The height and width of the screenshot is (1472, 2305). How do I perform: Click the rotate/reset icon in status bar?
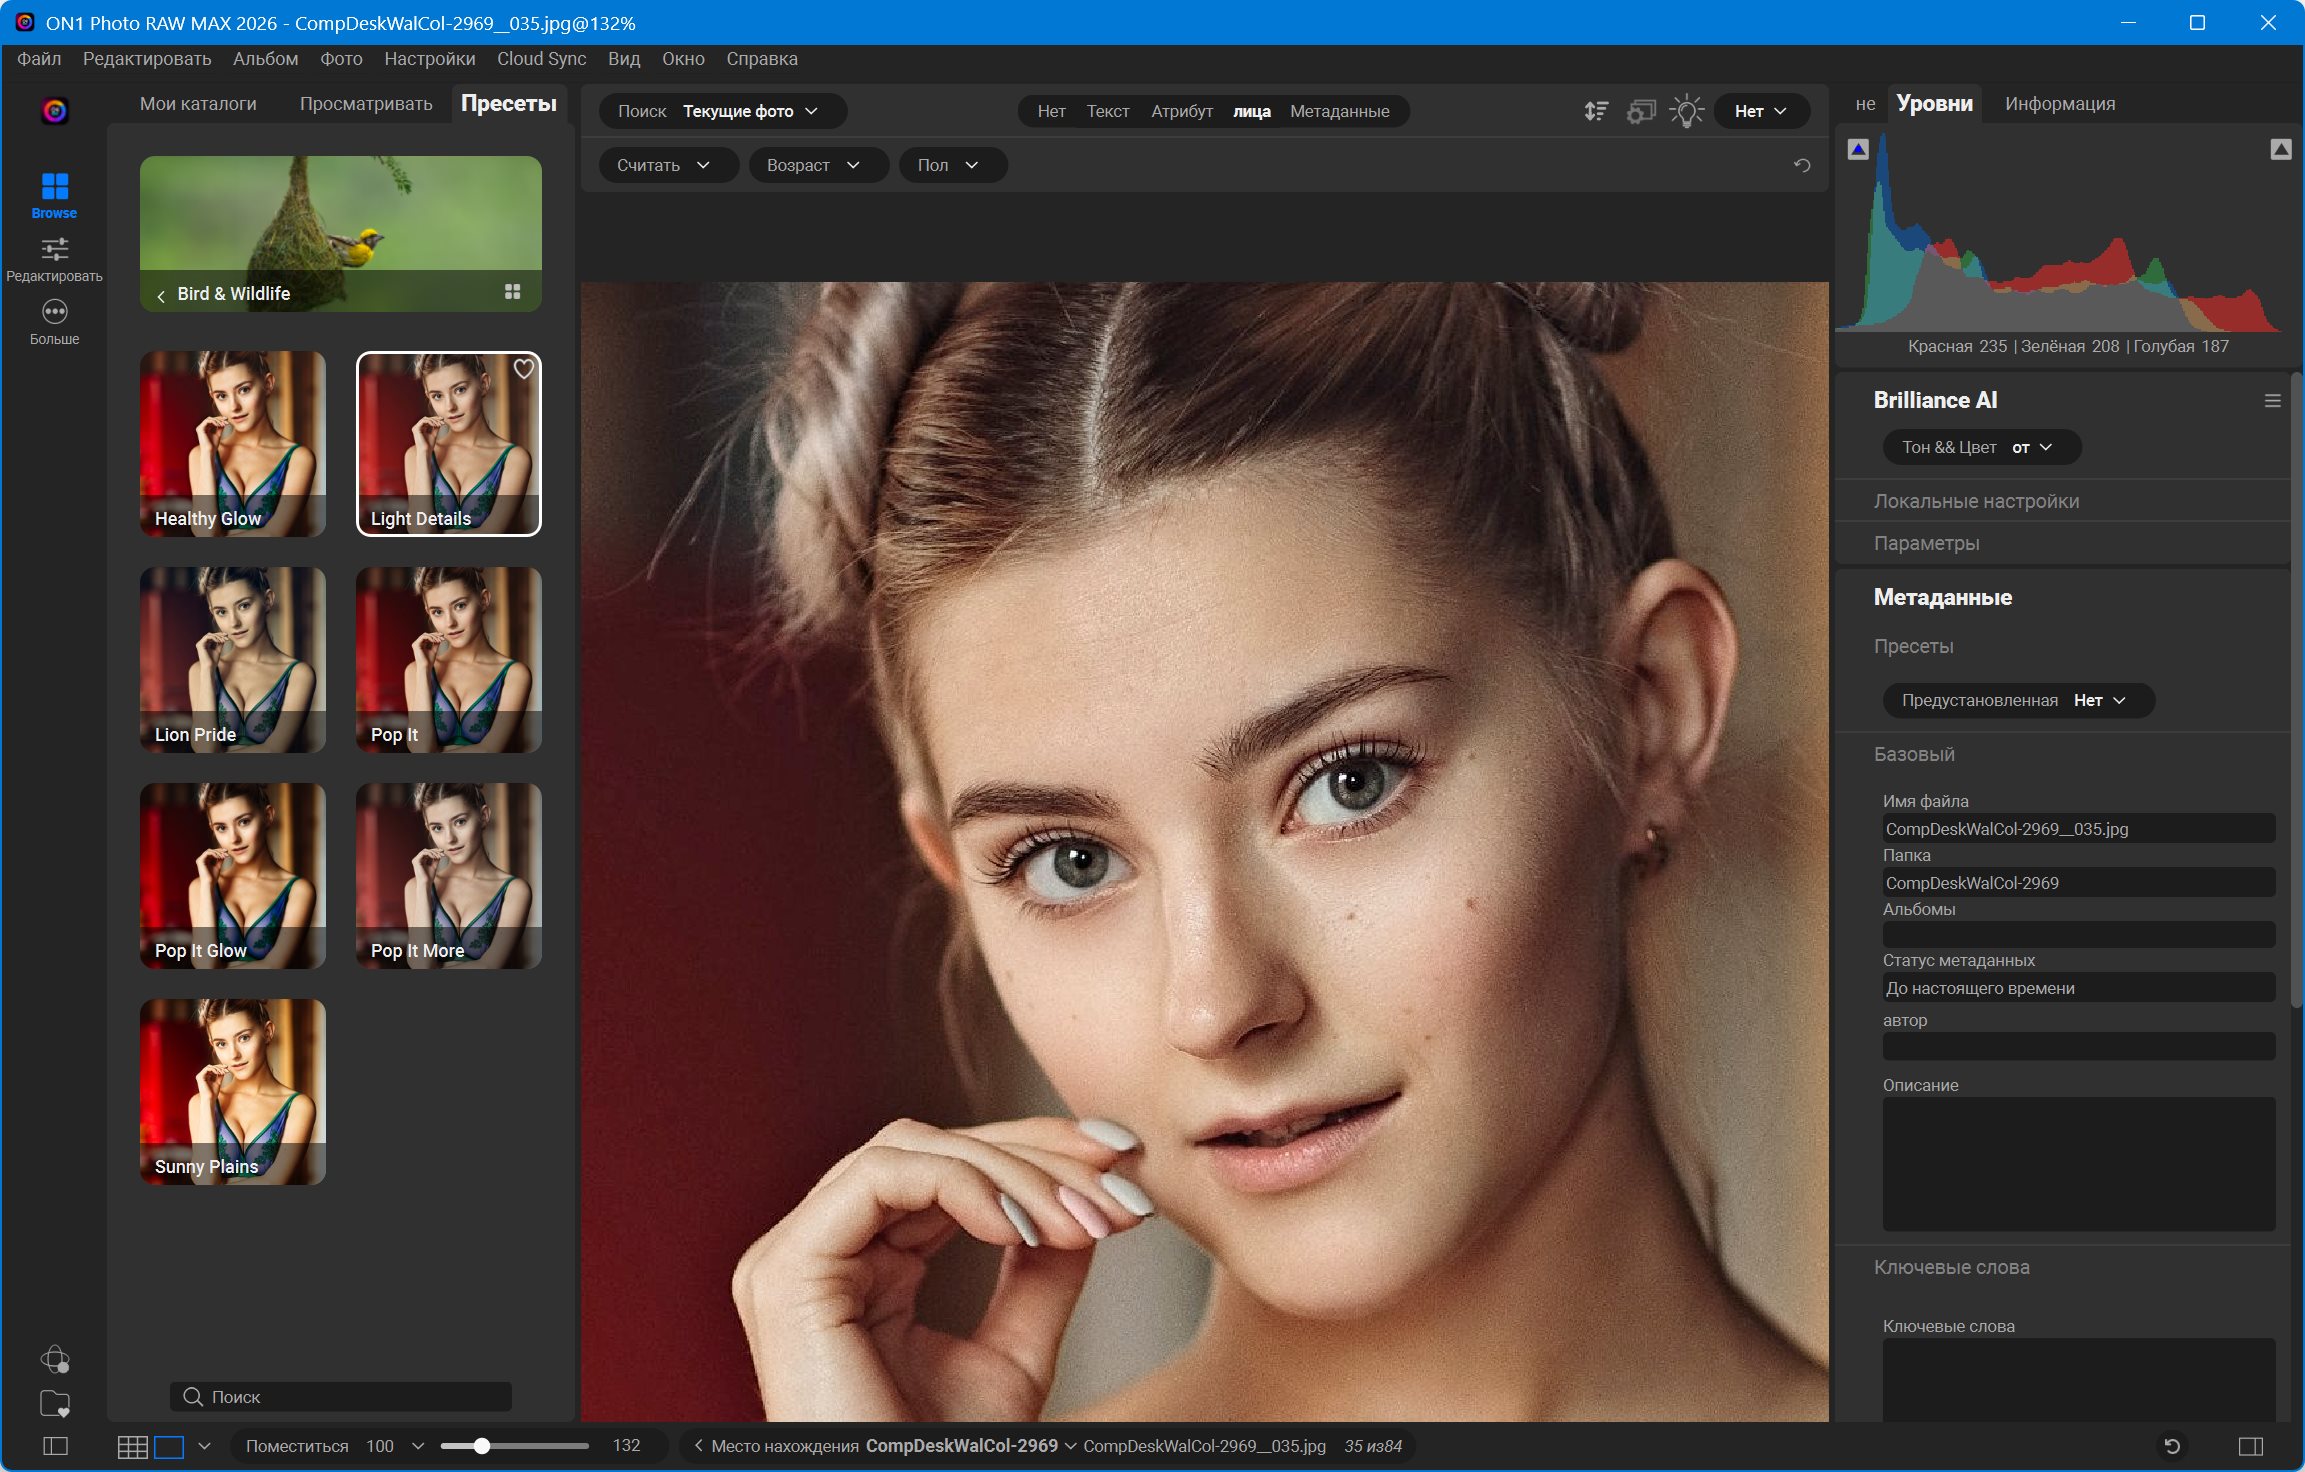click(2171, 1446)
